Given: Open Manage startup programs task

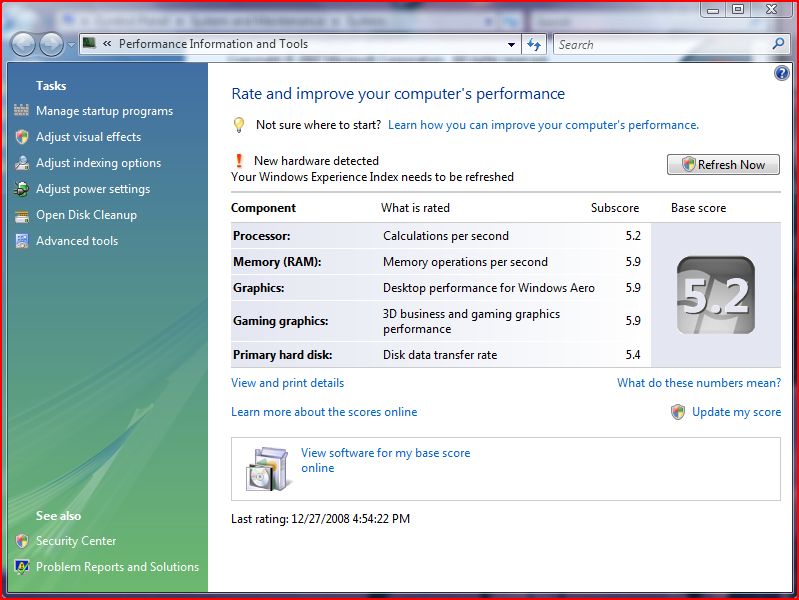Looking at the screenshot, I should click(104, 111).
